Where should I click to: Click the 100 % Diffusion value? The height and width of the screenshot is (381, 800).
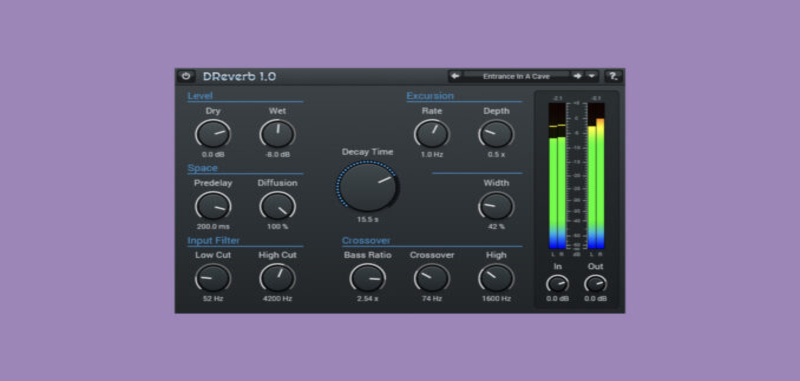tap(278, 226)
